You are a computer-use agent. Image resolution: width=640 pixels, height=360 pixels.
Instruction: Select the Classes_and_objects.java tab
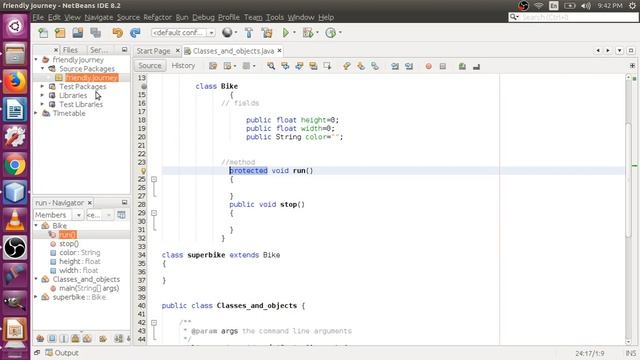(233, 51)
